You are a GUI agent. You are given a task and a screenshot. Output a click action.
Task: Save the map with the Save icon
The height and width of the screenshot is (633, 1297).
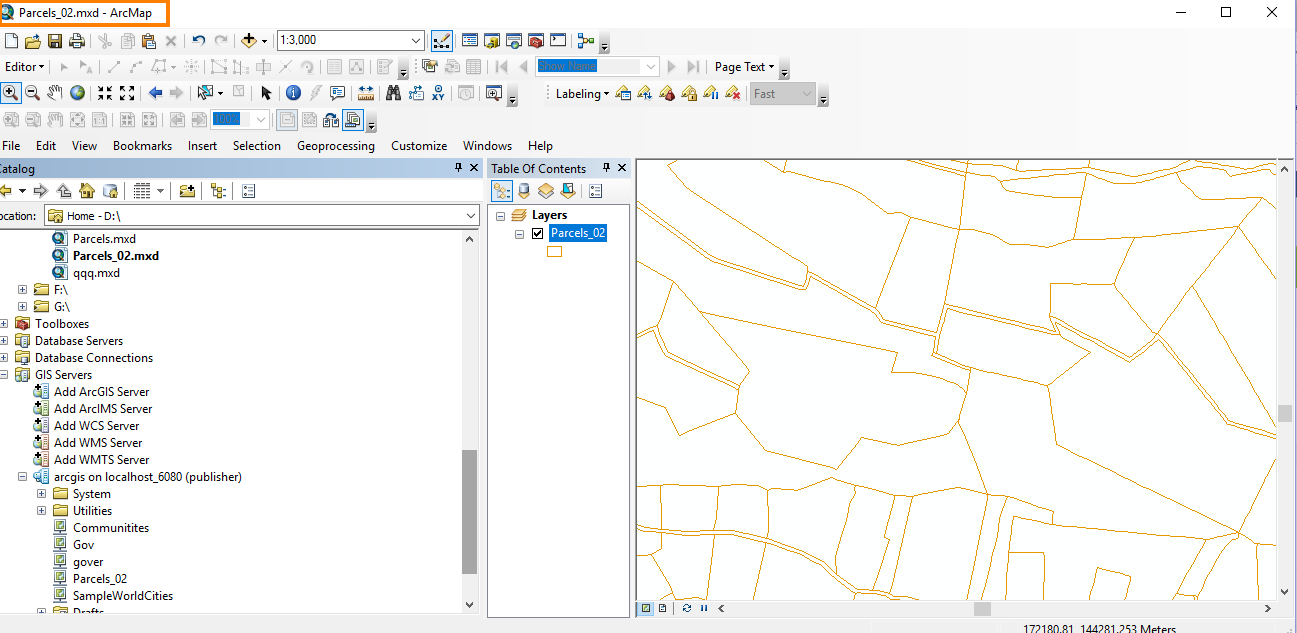(x=55, y=41)
